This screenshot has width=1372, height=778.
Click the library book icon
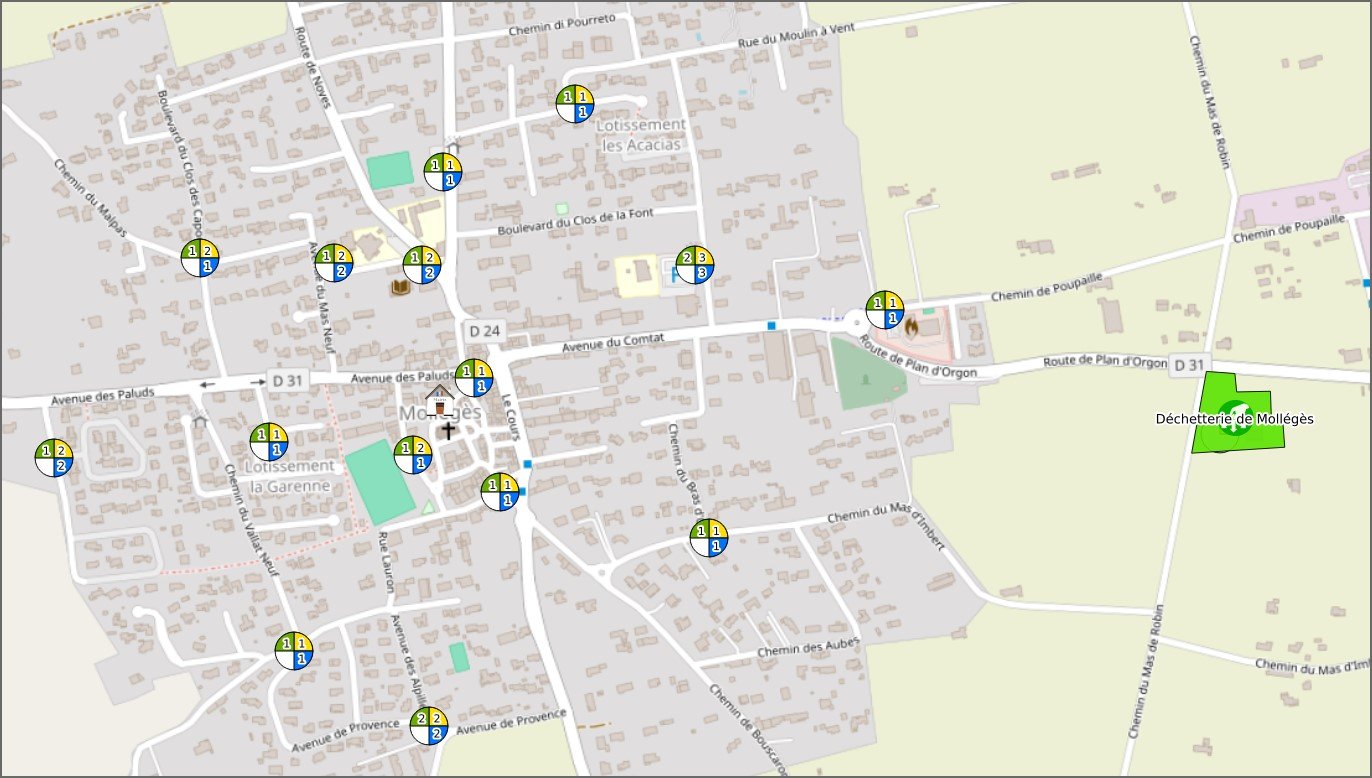point(400,289)
